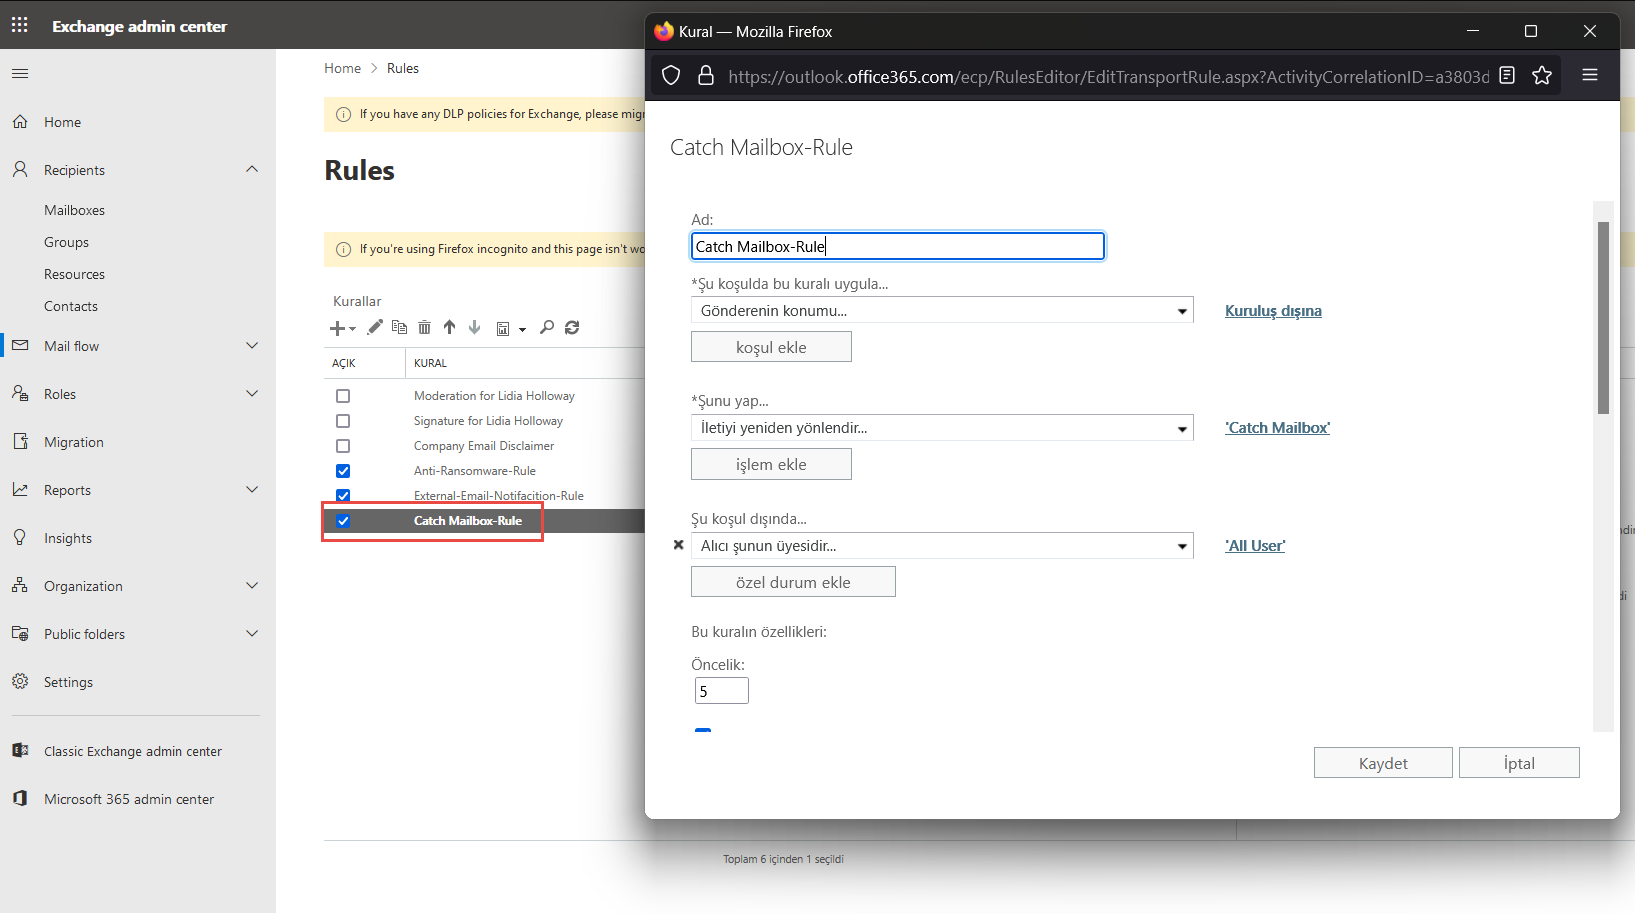Add a new rule with plus icon
Viewport: 1635px width, 914px height.
(338, 328)
